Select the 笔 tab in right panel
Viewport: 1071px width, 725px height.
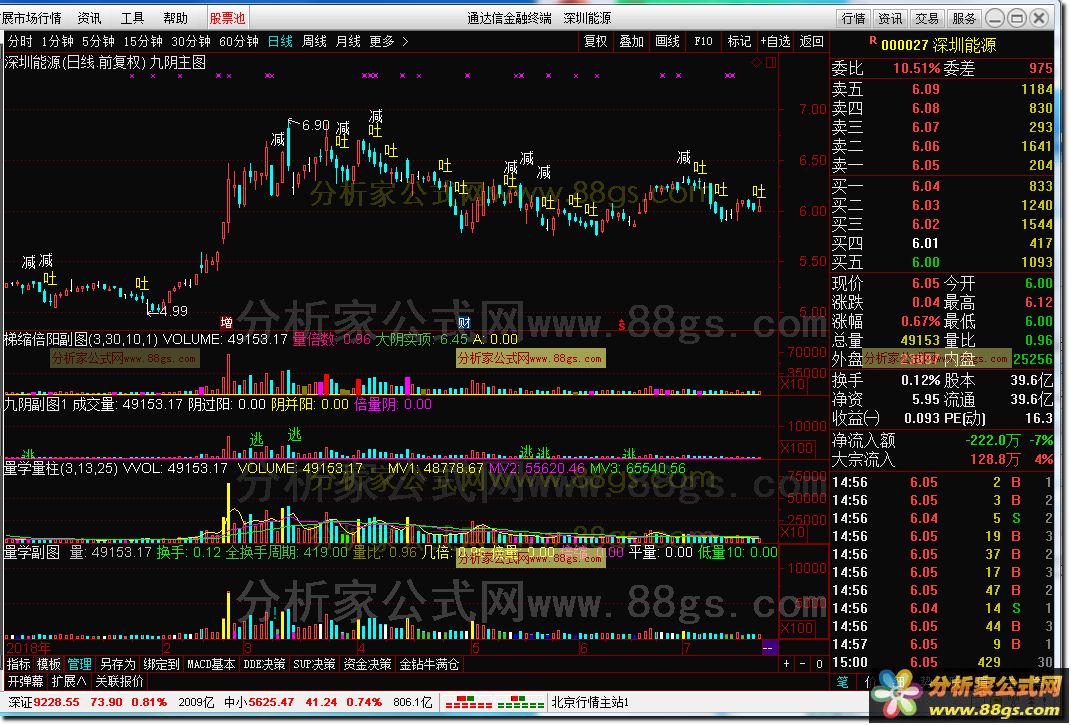point(843,682)
